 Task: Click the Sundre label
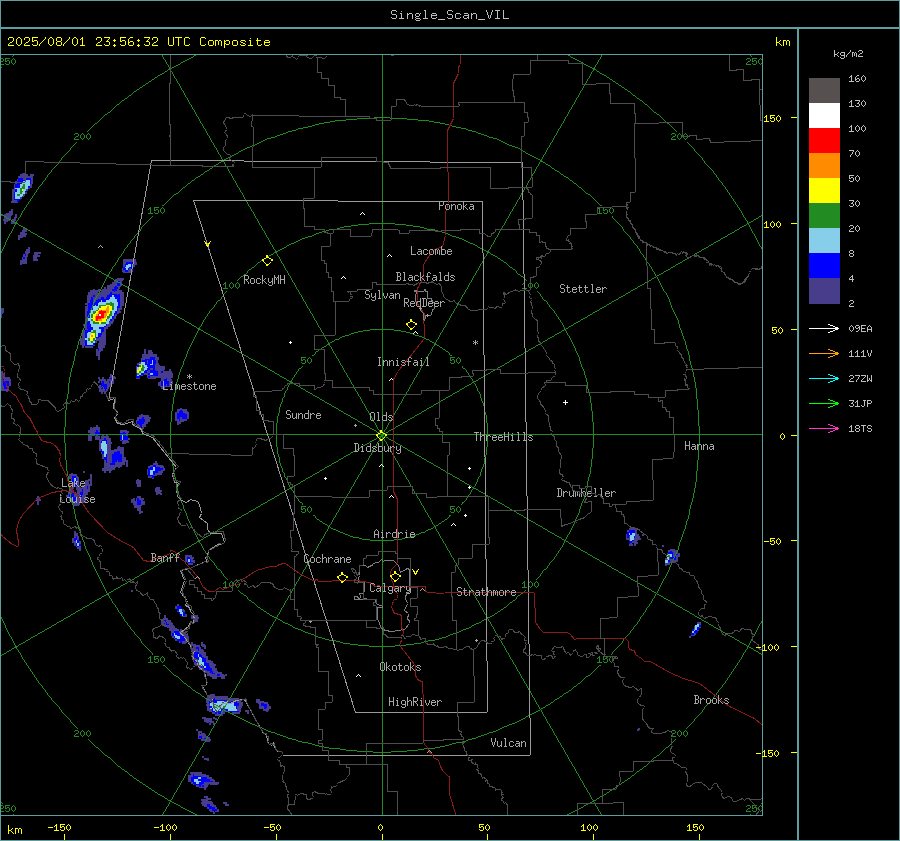click(x=303, y=415)
